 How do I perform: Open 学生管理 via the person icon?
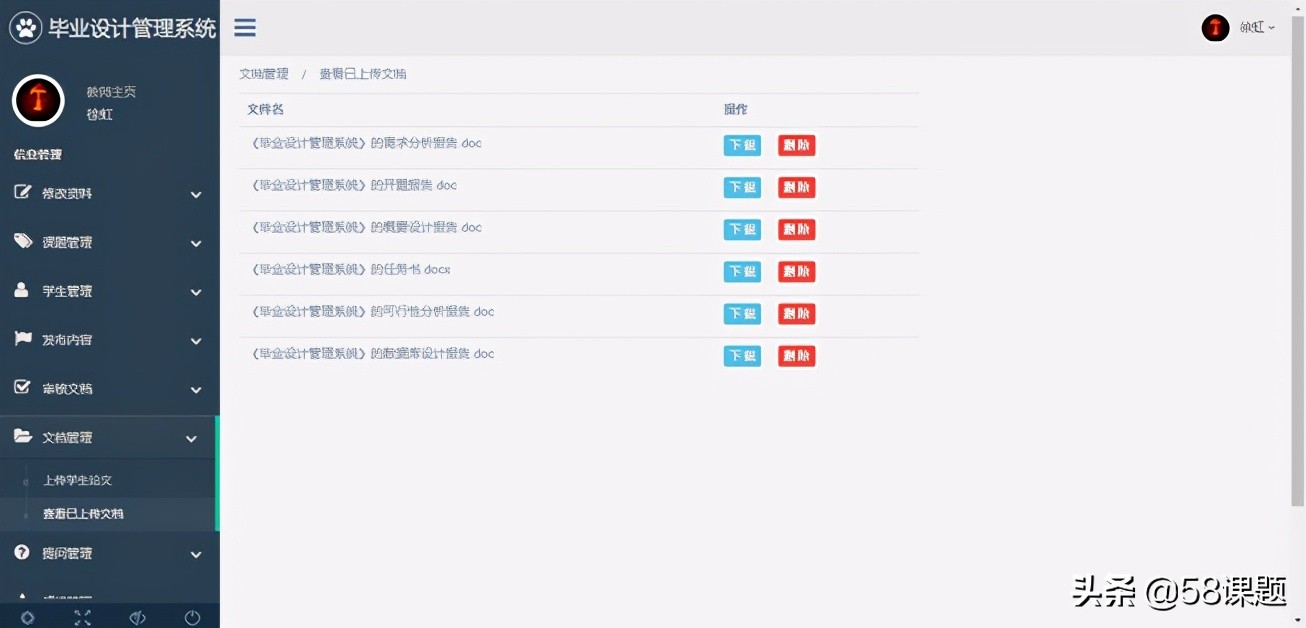(x=24, y=291)
